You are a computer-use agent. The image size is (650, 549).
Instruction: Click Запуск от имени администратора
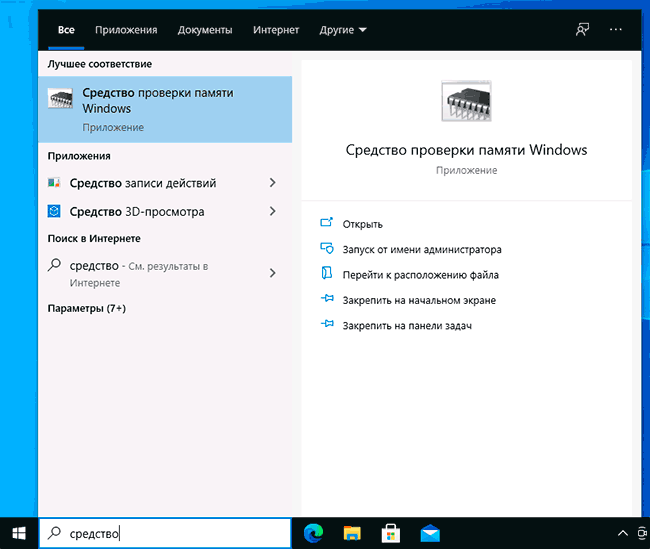pos(422,250)
